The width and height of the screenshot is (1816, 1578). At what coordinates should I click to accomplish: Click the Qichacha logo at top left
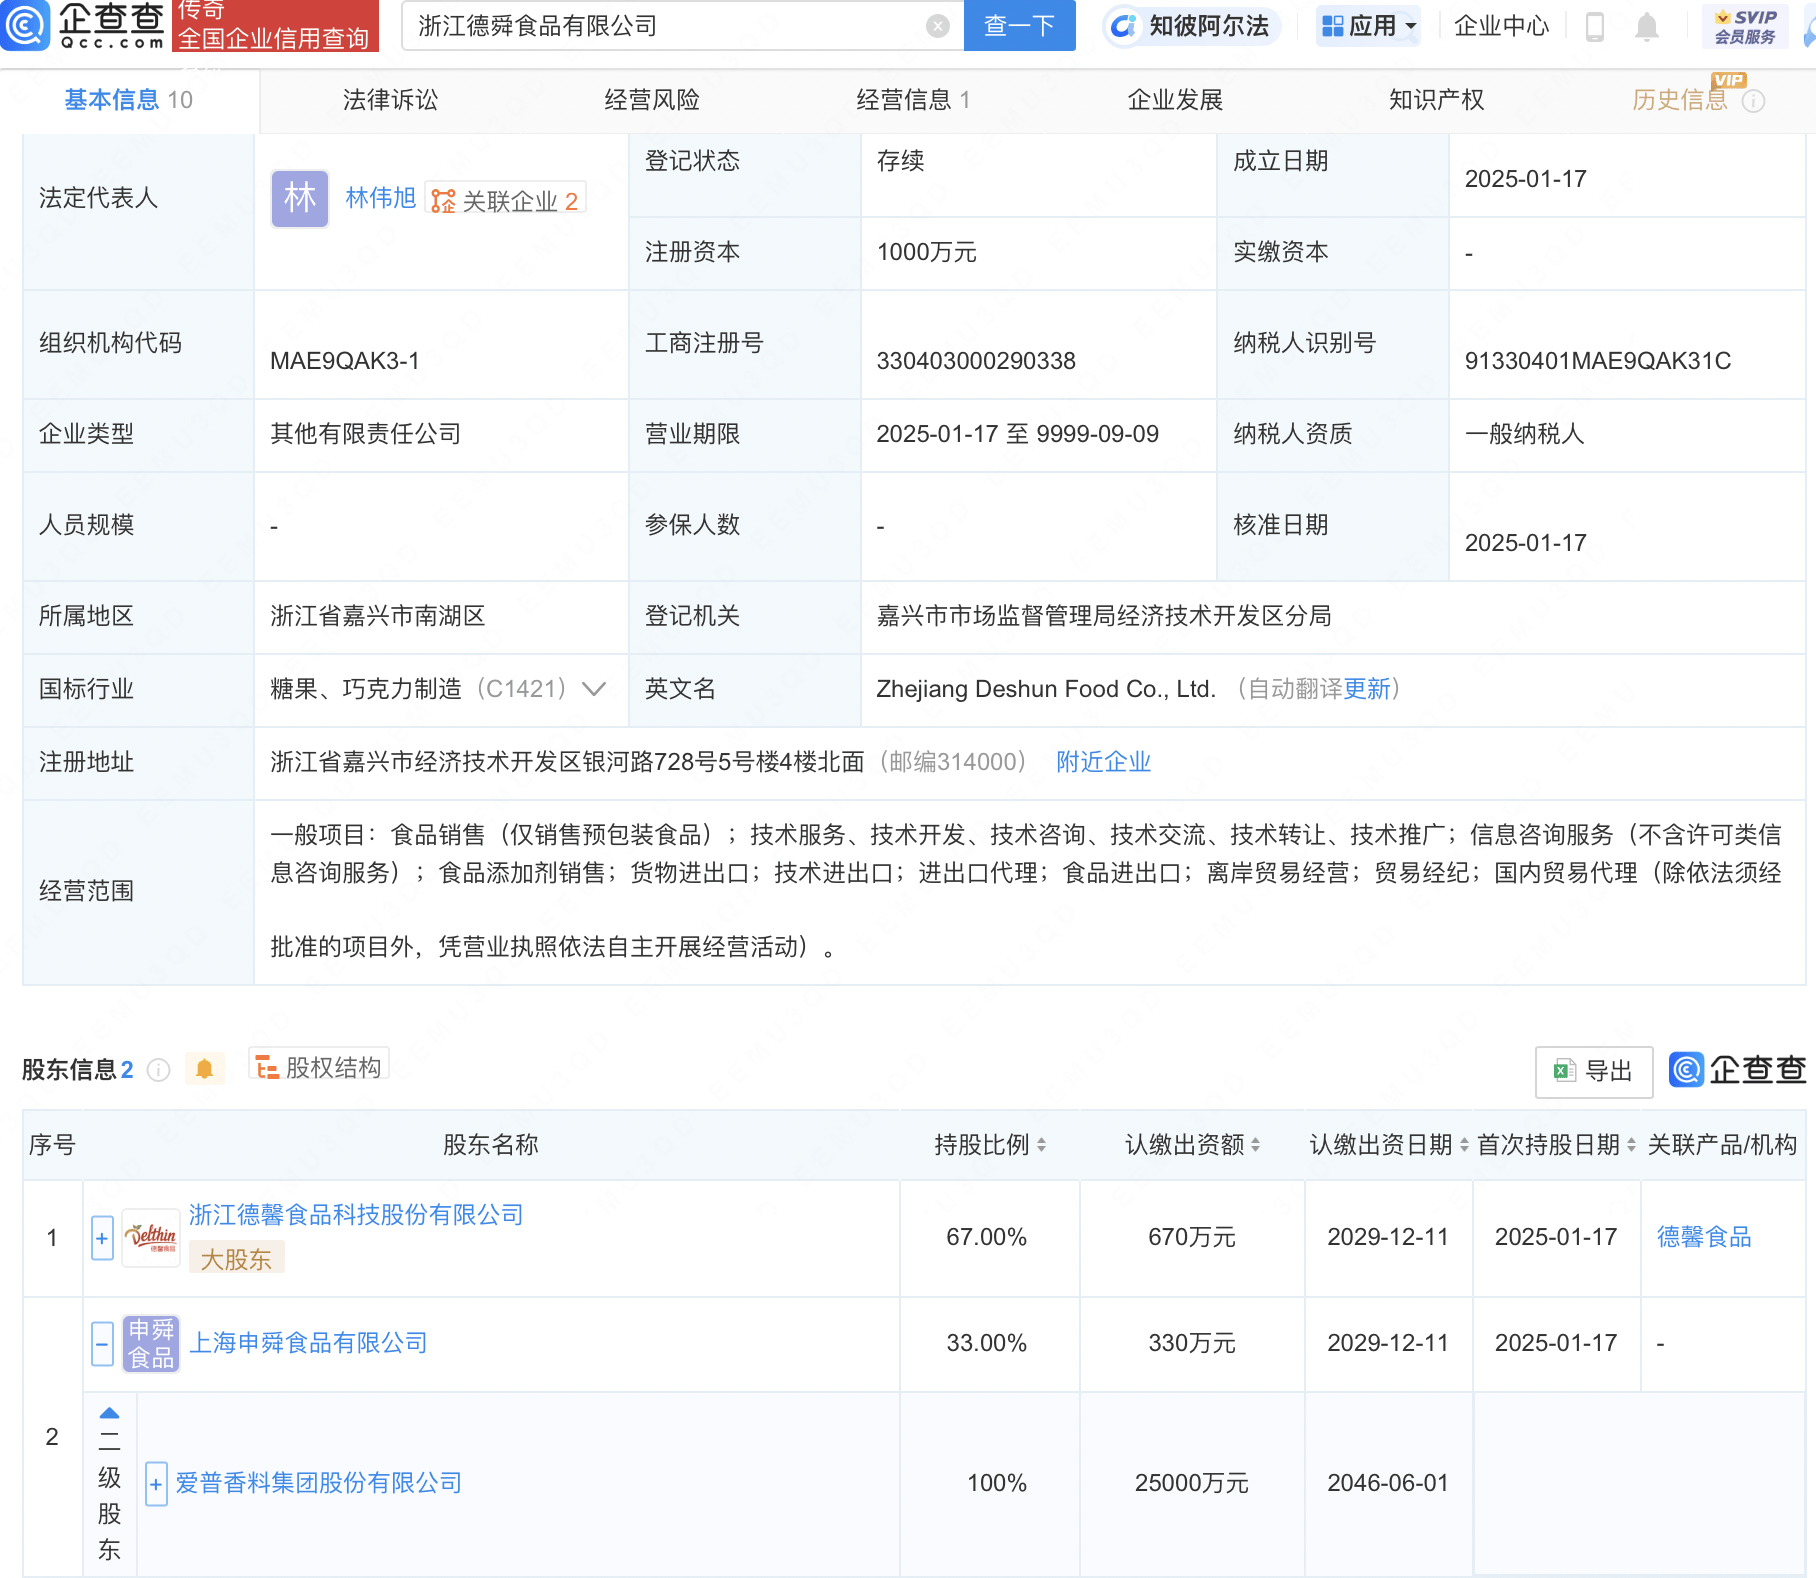click(84, 25)
